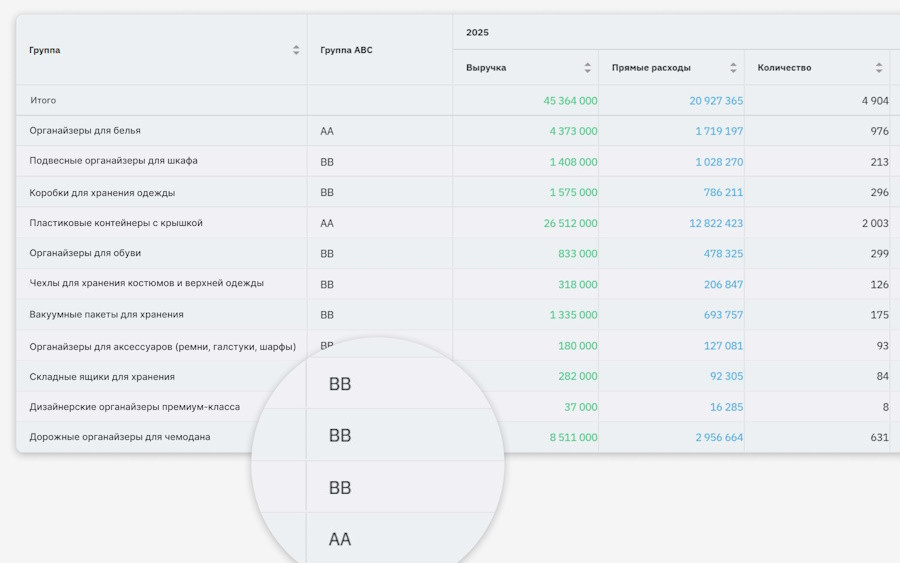Click Вакуумные пакеты для хранения row
Viewport: 900px width, 563px height.
tap(106, 314)
